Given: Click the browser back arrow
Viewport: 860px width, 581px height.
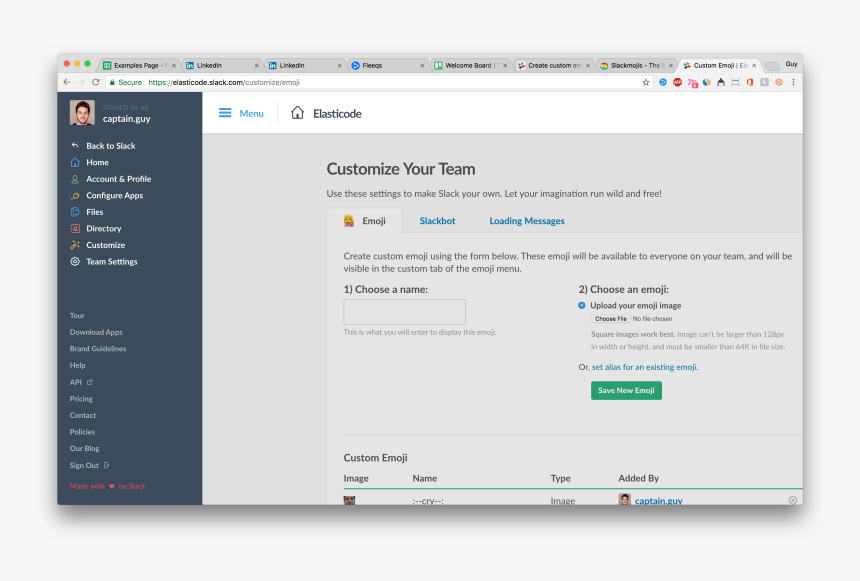Looking at the screenshot, I should tap(67, 82).
